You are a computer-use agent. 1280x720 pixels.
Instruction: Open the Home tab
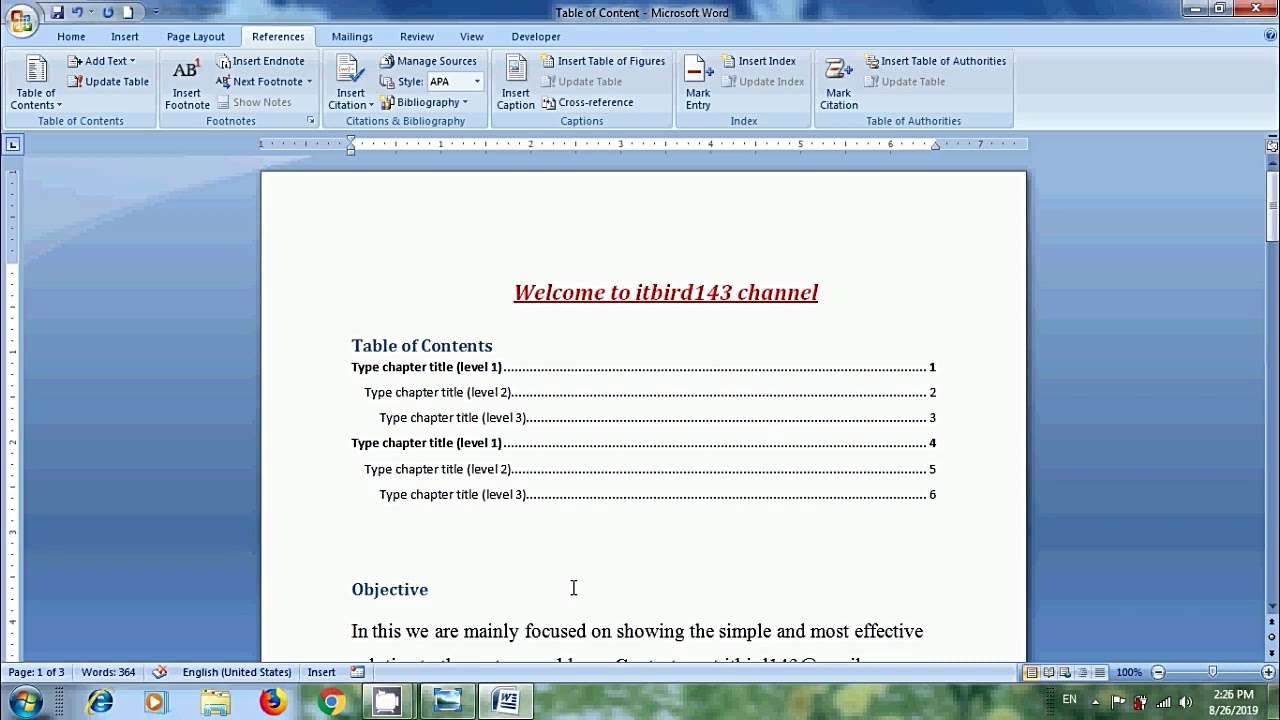pos(71,37)
